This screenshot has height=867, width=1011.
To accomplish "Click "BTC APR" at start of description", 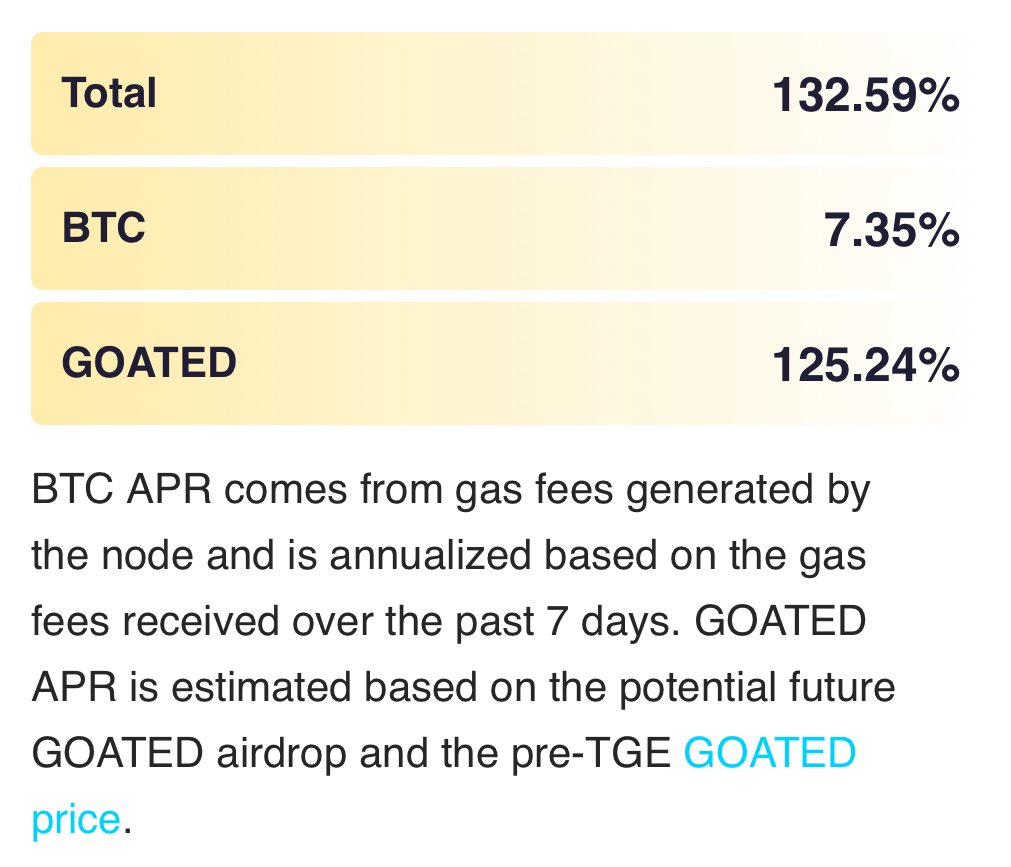I will [x=121, y=489].
